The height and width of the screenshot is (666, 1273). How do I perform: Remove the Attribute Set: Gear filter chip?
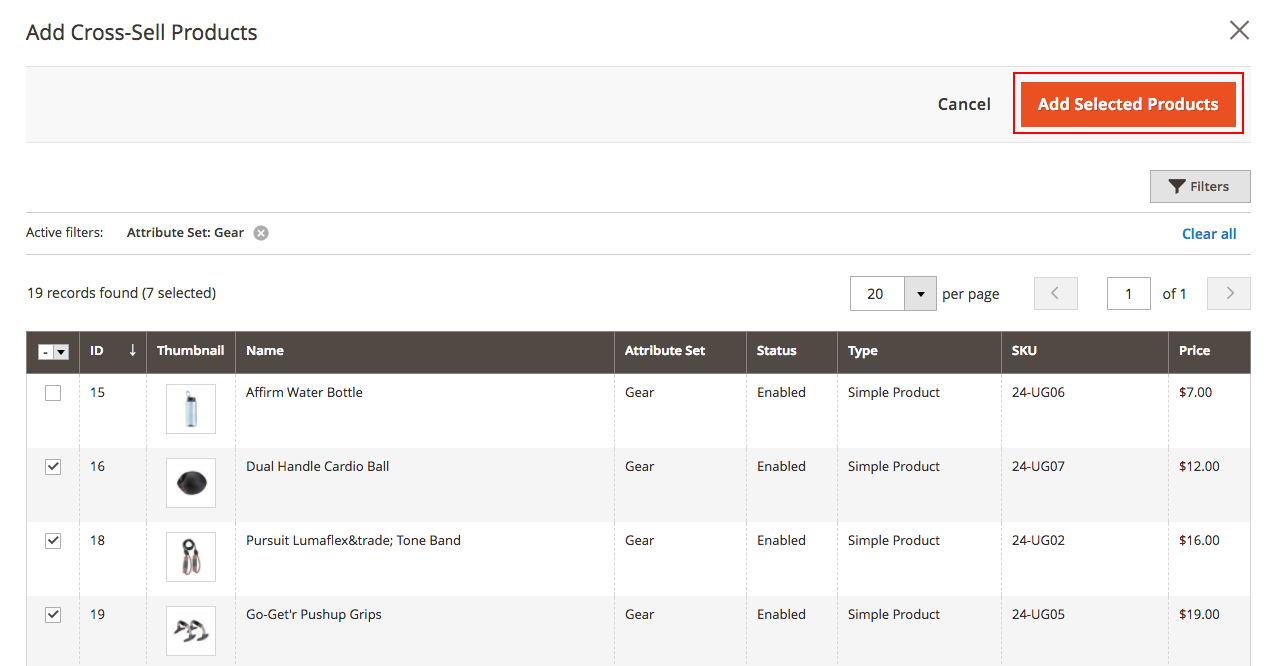pyautogui.click(x=259, y=232)
